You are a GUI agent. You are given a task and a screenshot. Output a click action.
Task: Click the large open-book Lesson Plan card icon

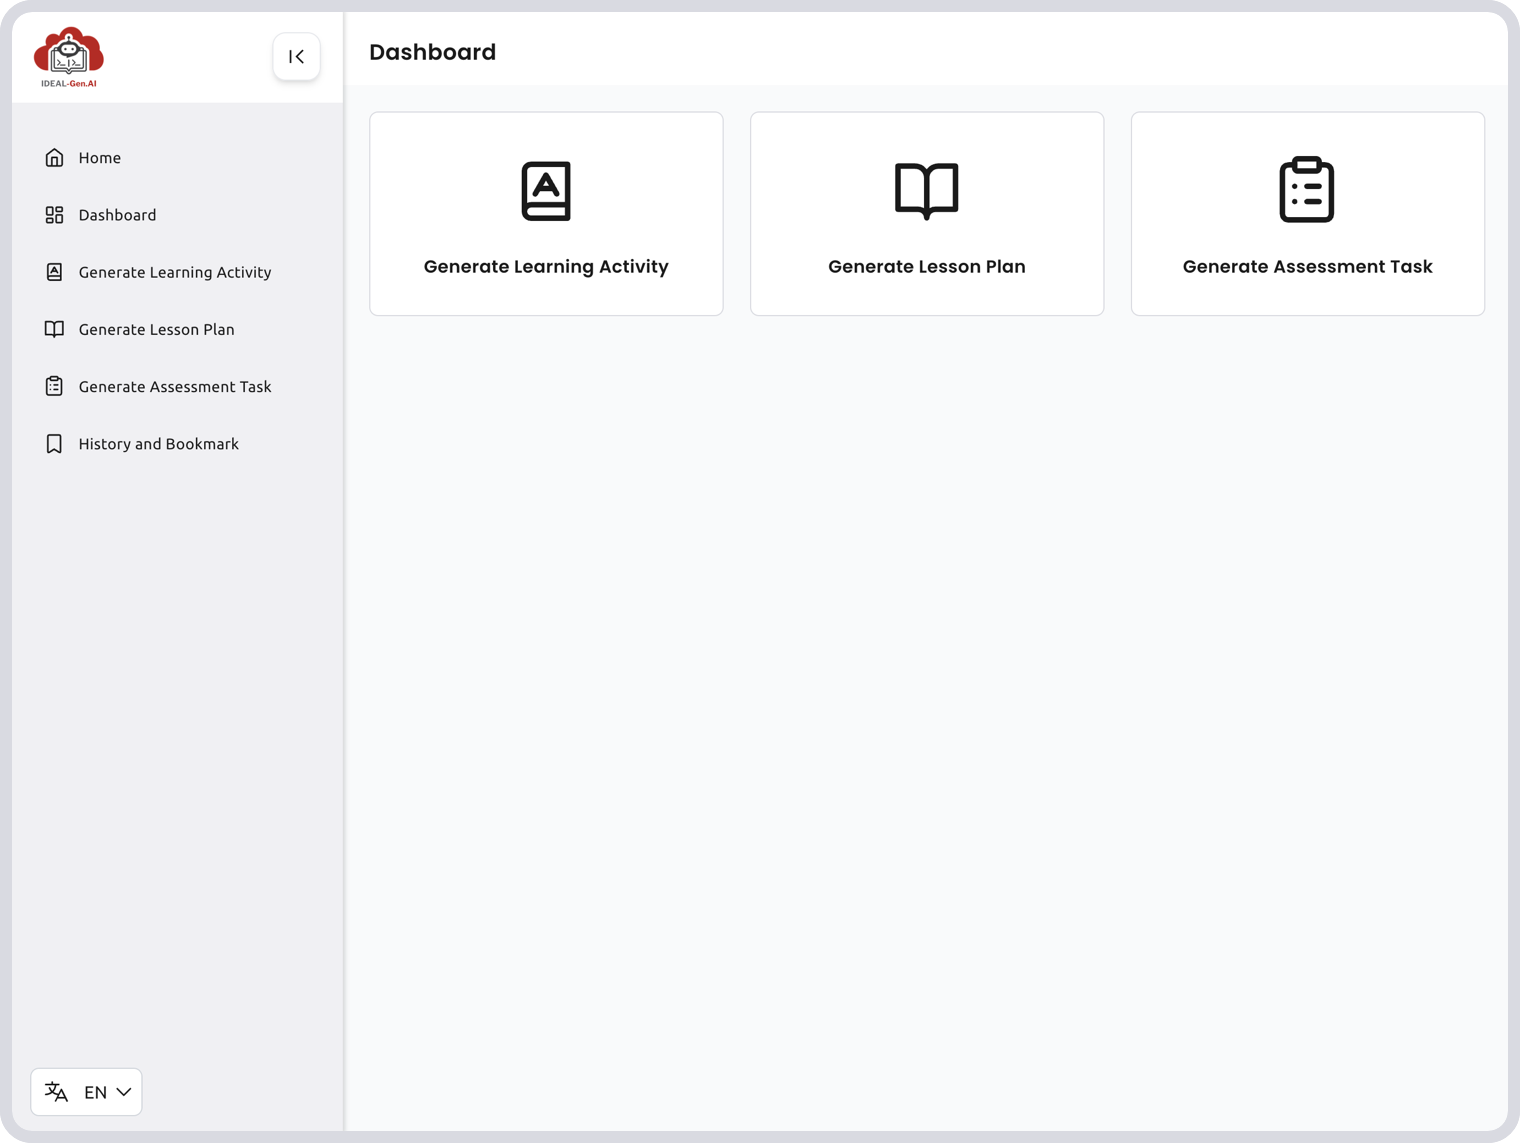pyautogui.click(x=927, y=190)
